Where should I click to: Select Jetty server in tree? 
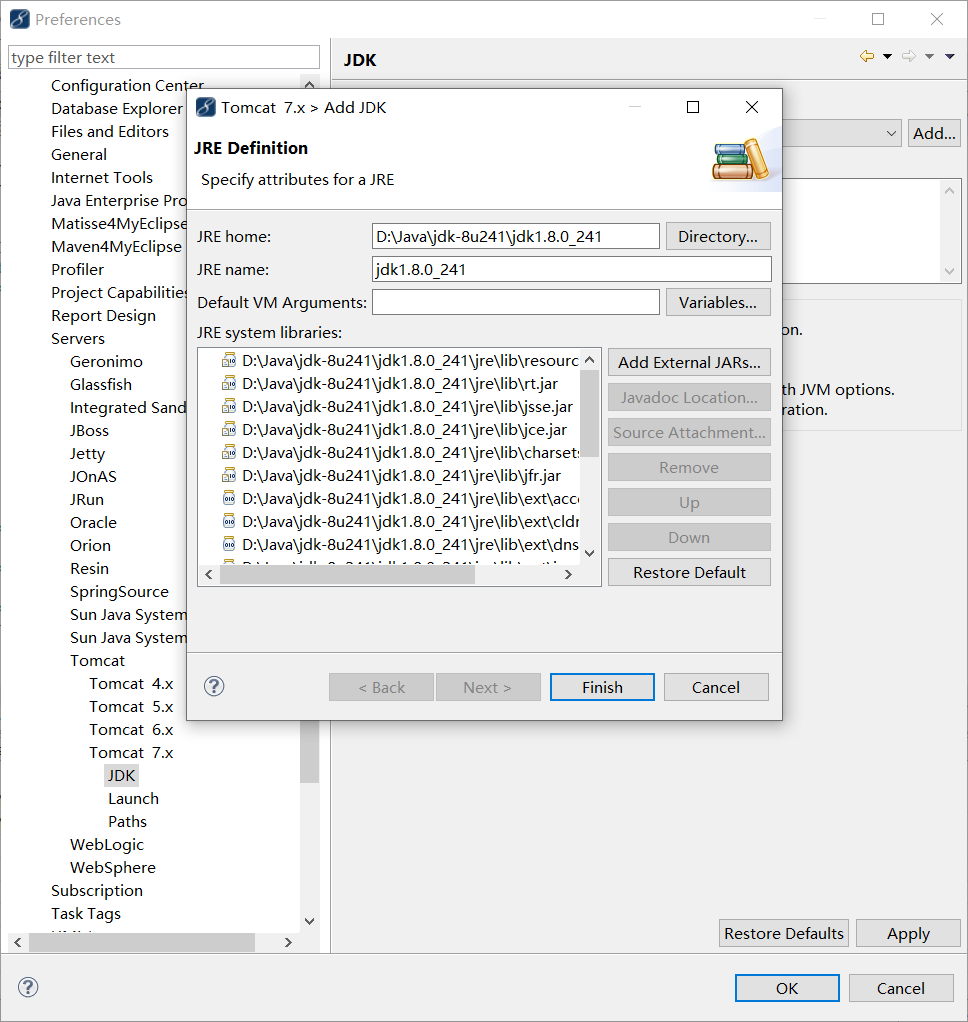tap(87, 454)
